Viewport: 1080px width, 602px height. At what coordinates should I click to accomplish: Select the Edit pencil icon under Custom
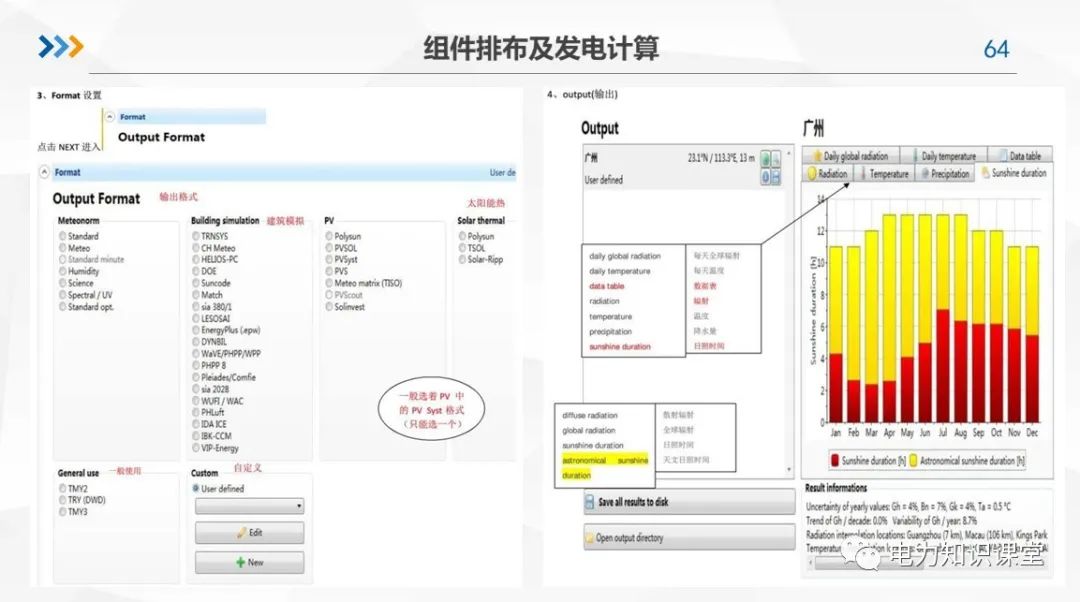point(240,532)
